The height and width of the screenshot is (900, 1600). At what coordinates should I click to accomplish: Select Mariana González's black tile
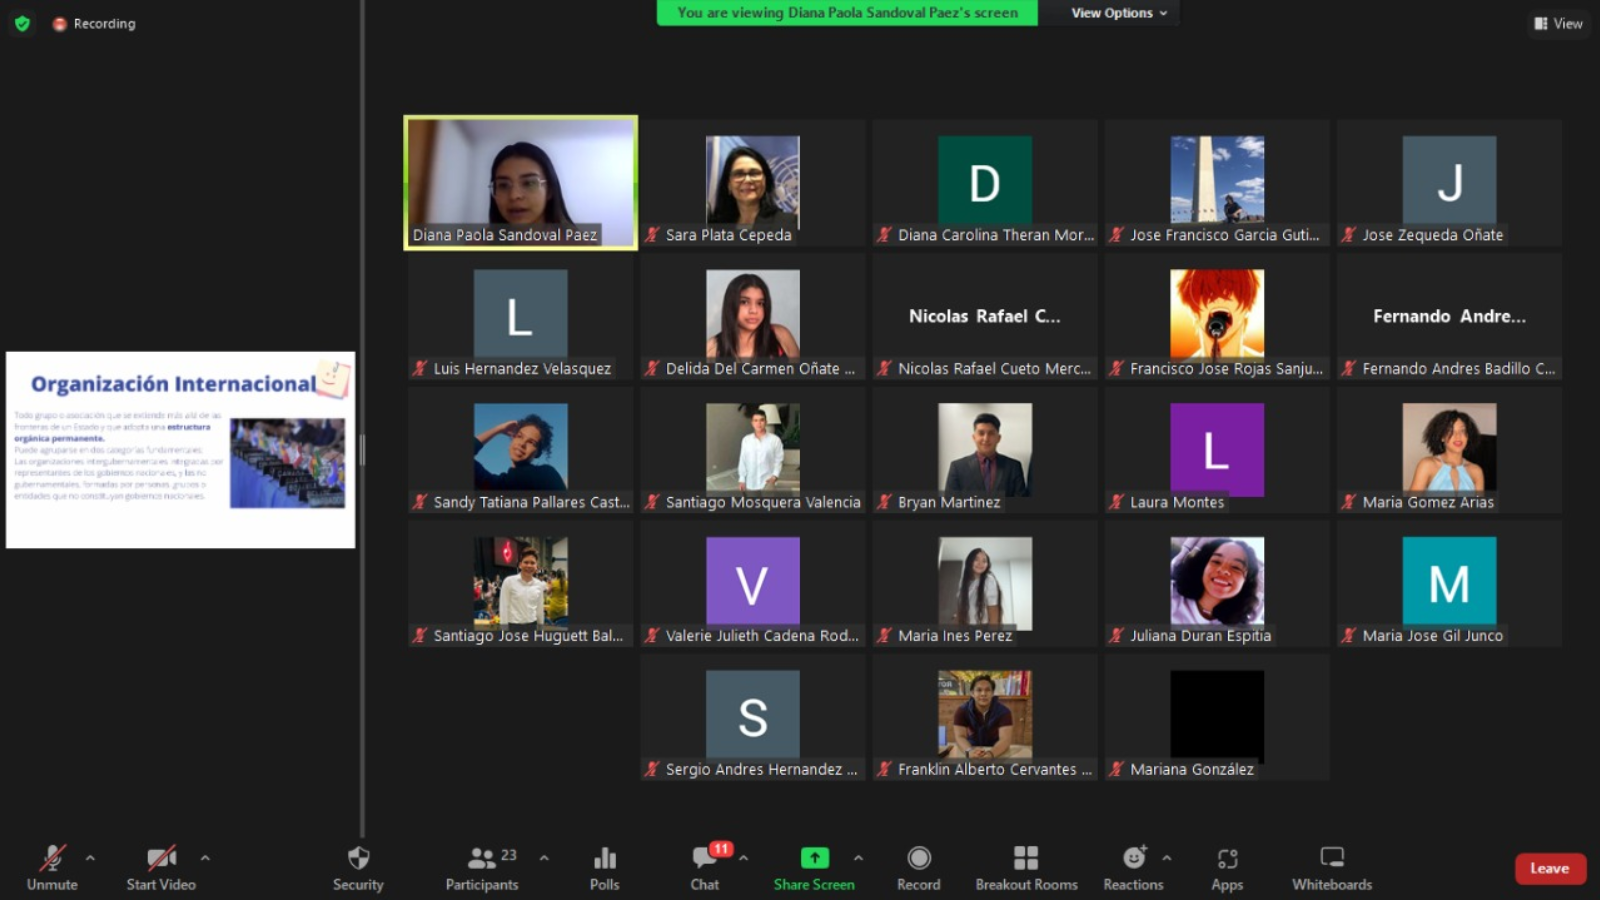coord(1217,716)
